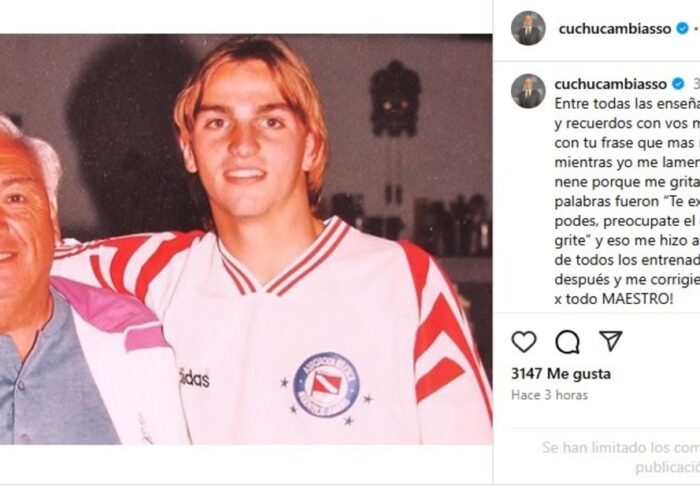Open the posted photo of two men

(x=246, y=239)
